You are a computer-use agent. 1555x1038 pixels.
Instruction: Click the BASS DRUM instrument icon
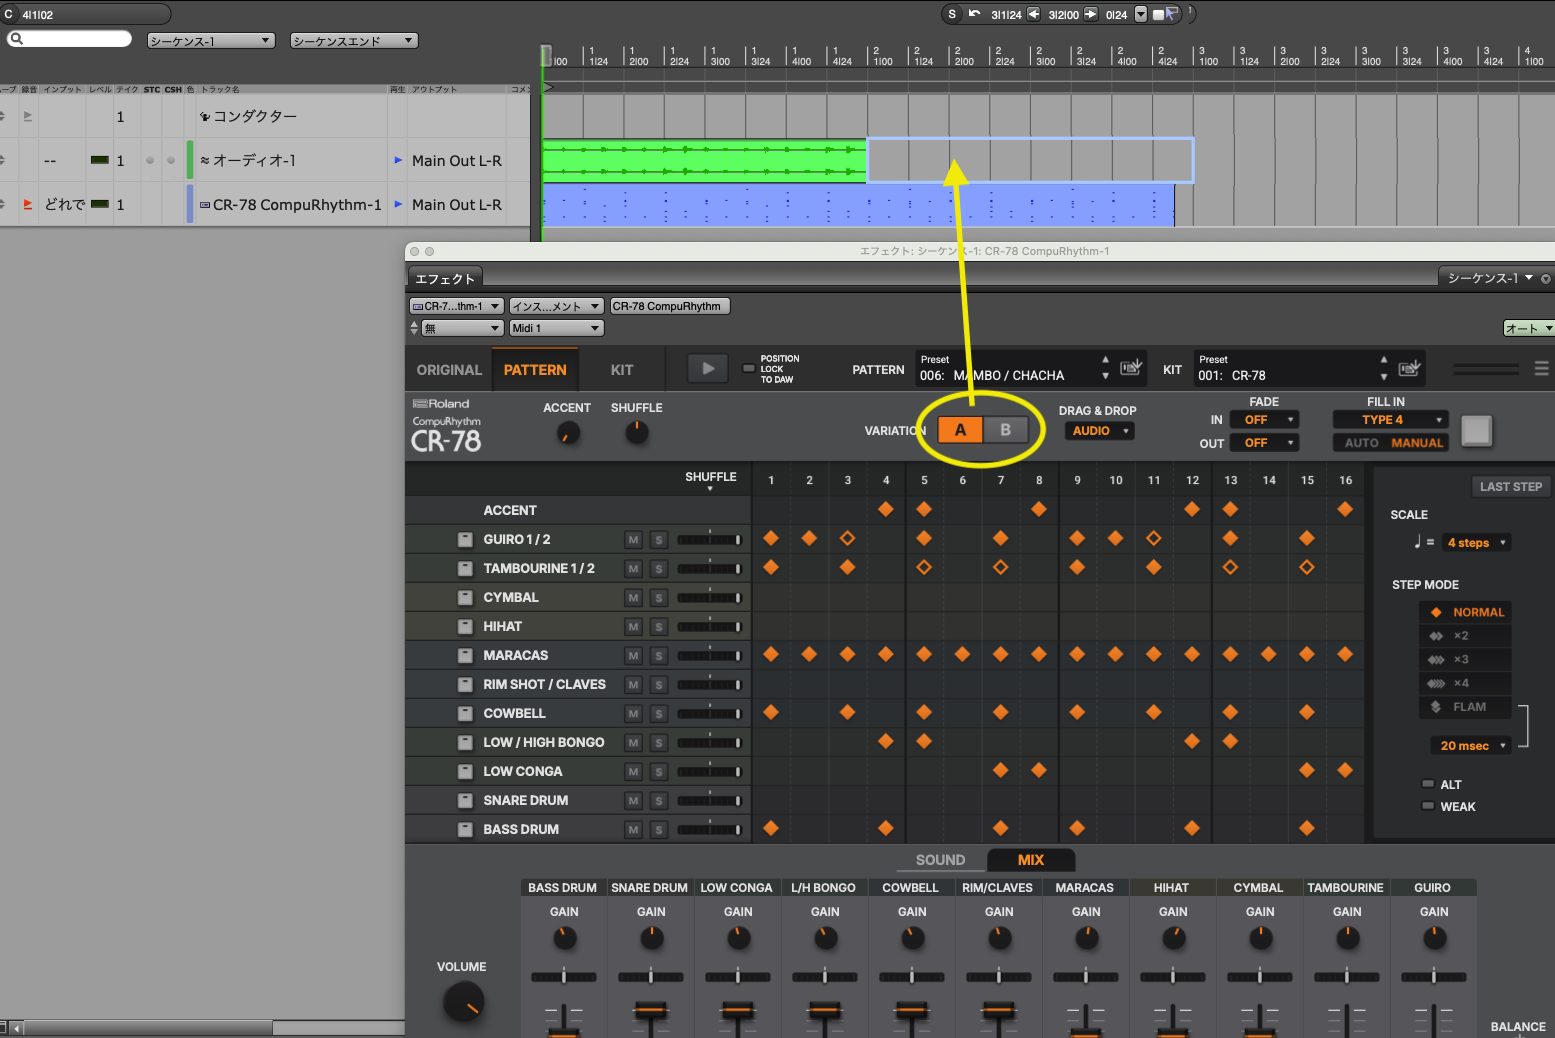[465, 830]
